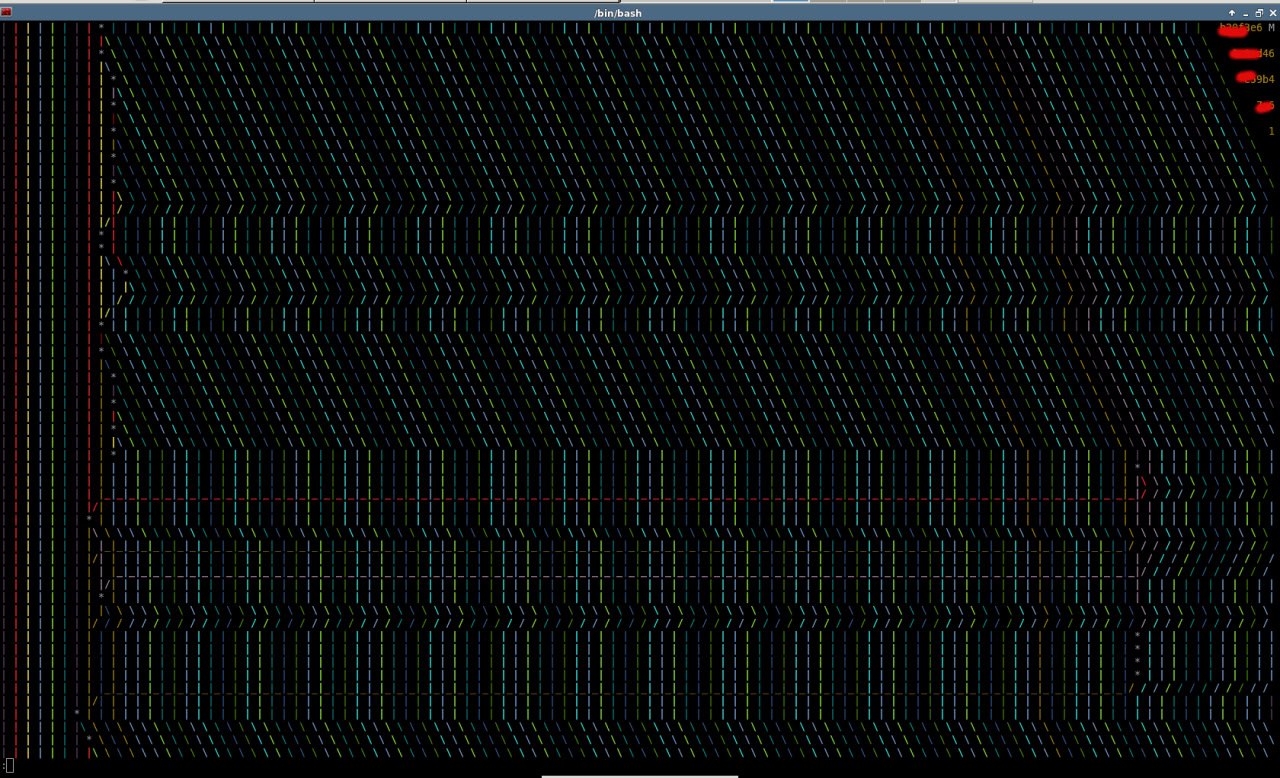Click the red backslash at lower right
Image resolution: width=1280 pixels, height=778 pixels.
tap(1143, 481)
